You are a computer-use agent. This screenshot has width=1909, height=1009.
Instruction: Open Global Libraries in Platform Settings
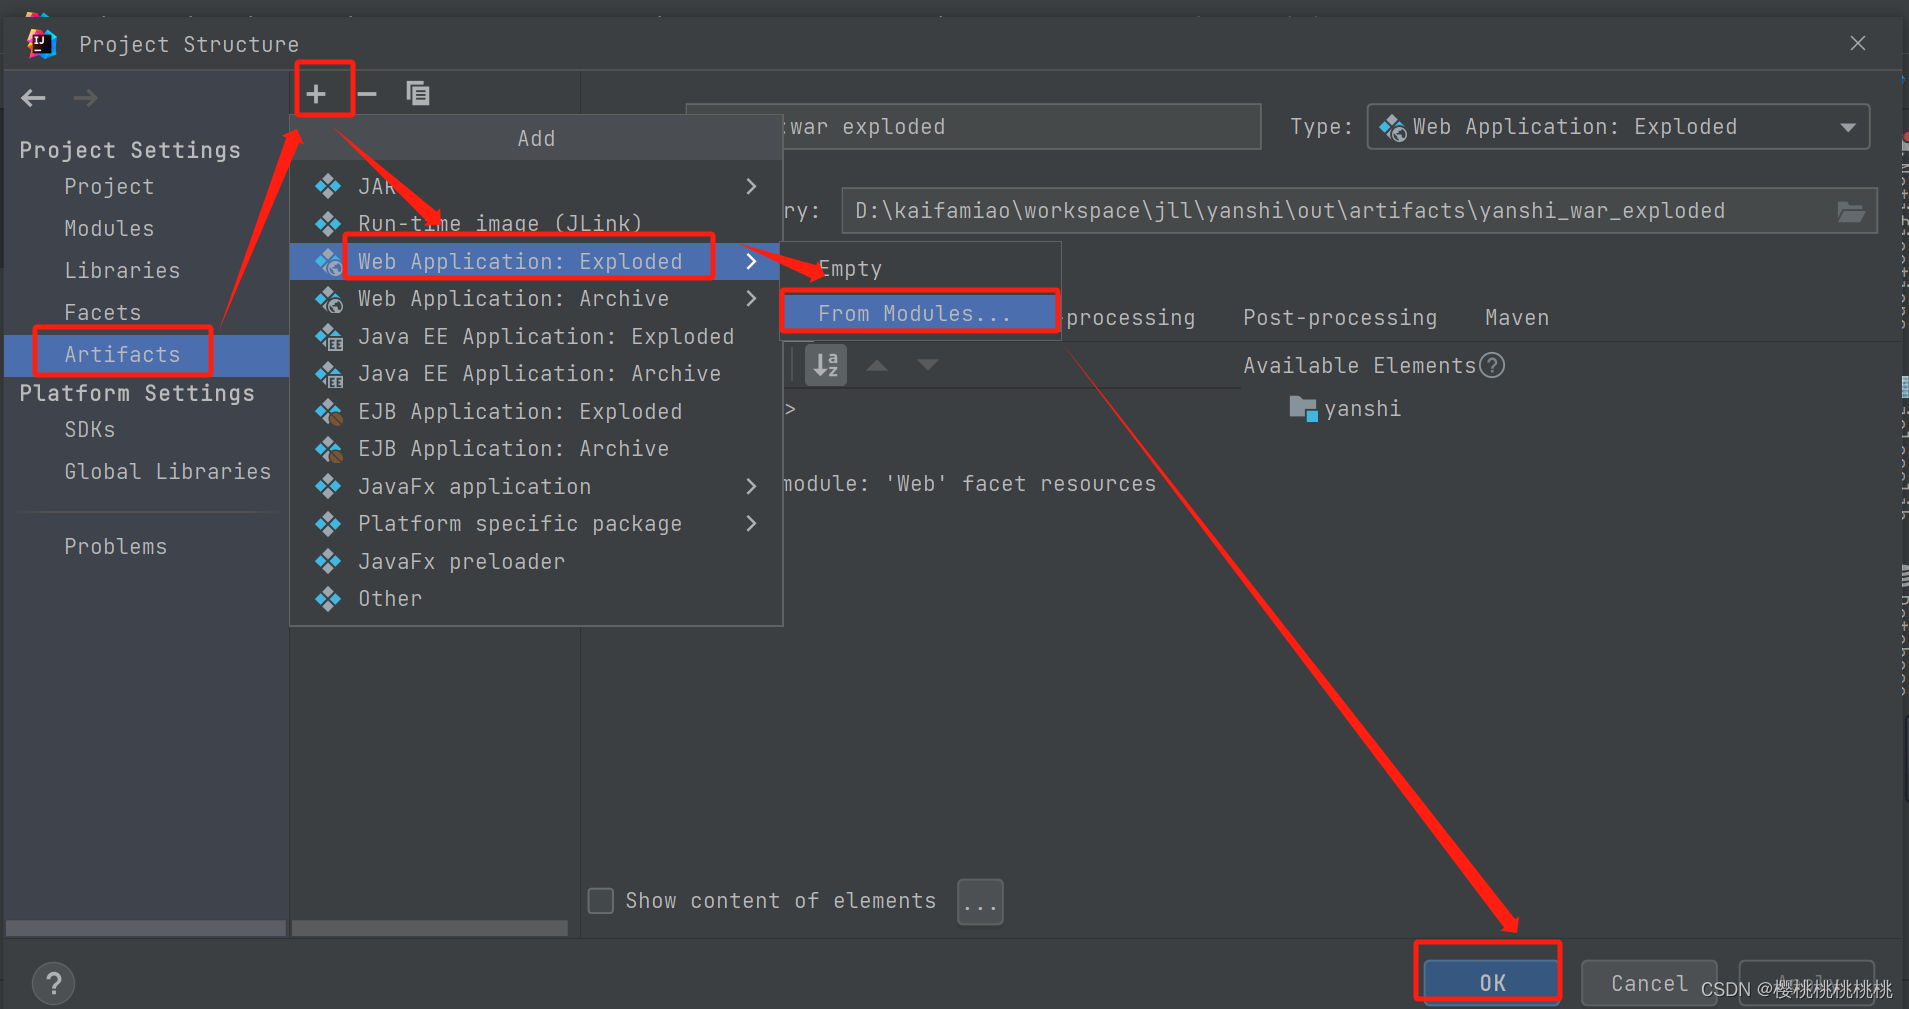(167, 472)
